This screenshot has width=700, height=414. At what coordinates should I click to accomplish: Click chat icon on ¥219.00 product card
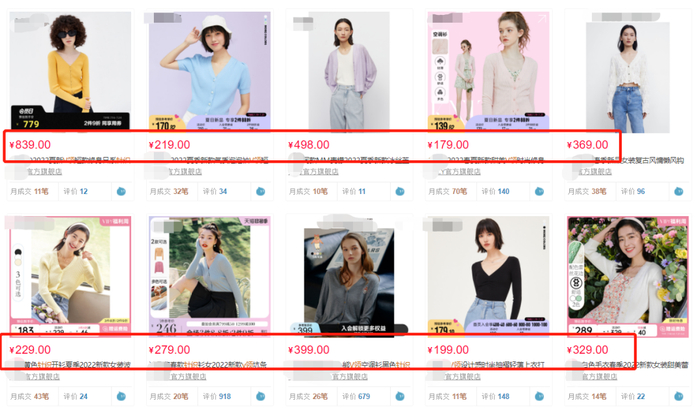click(261, 192)
